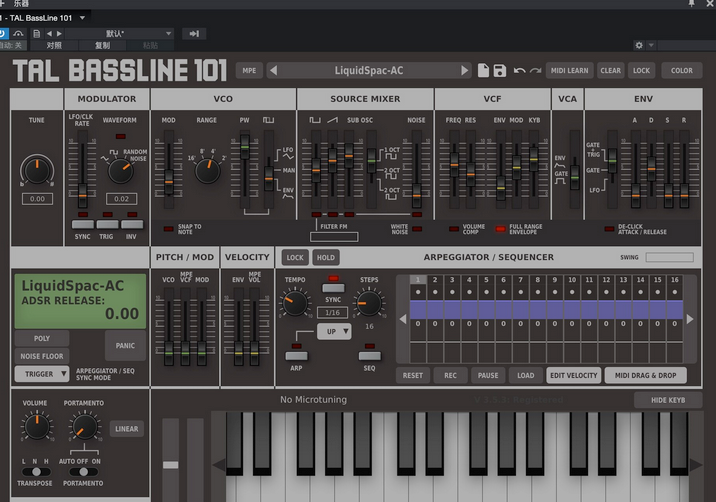Click the sequencer LOAD button

(526, 375)
